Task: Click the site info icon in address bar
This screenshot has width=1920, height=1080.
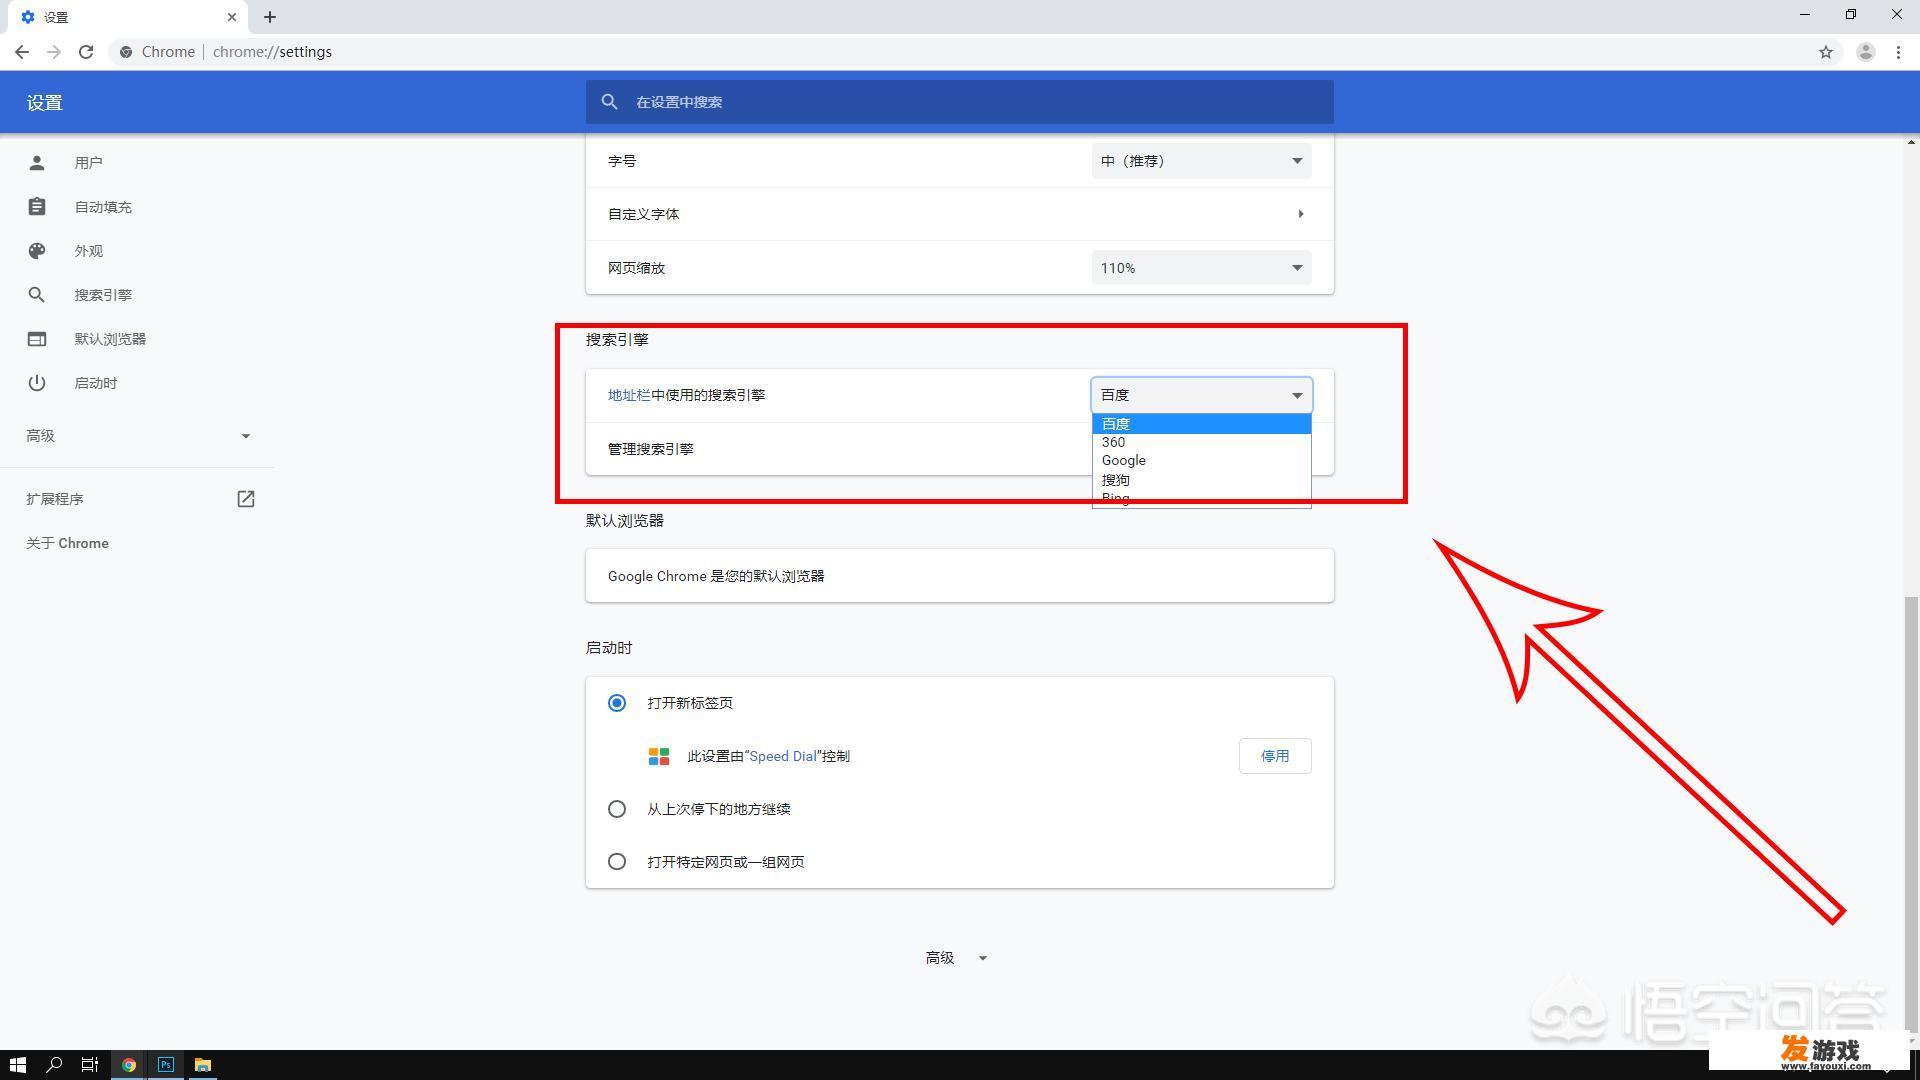Action: click(125, 52)
